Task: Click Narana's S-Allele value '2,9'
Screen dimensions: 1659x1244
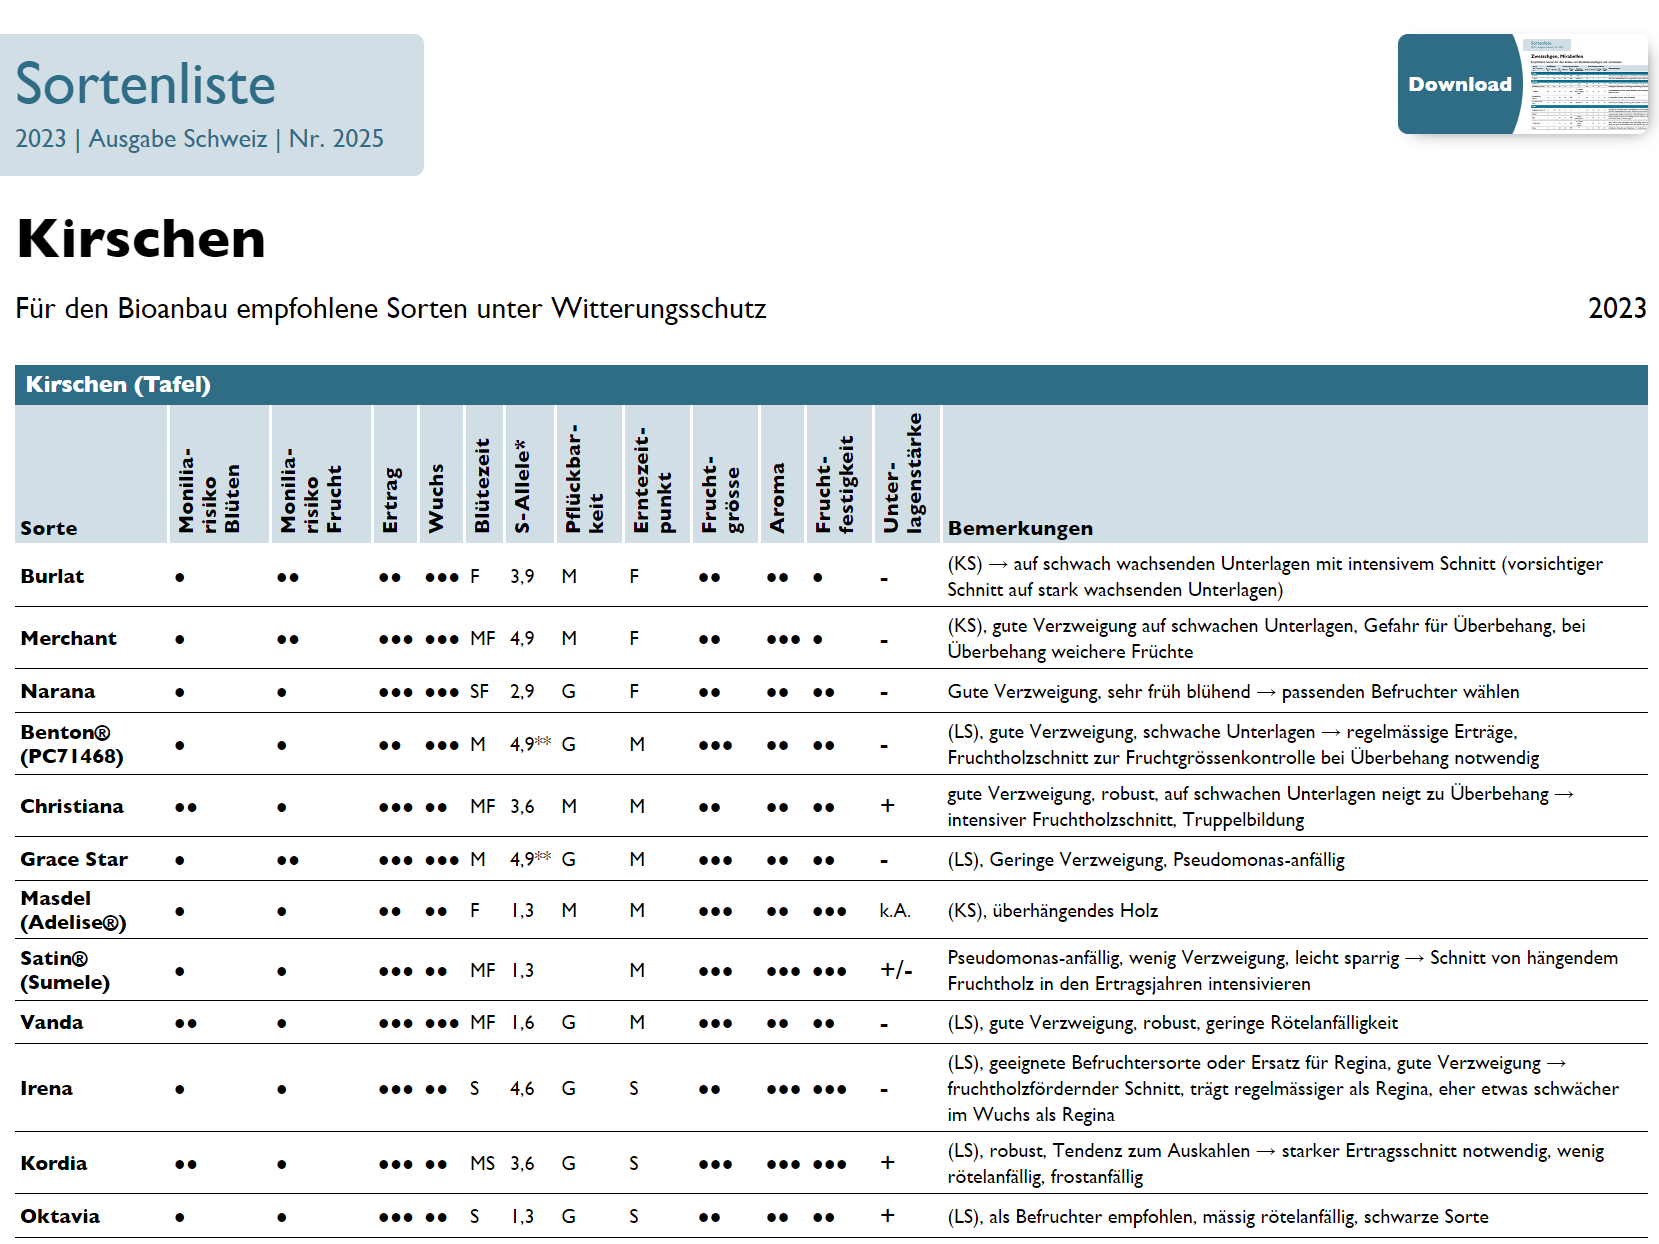Action: click(522, 691)
